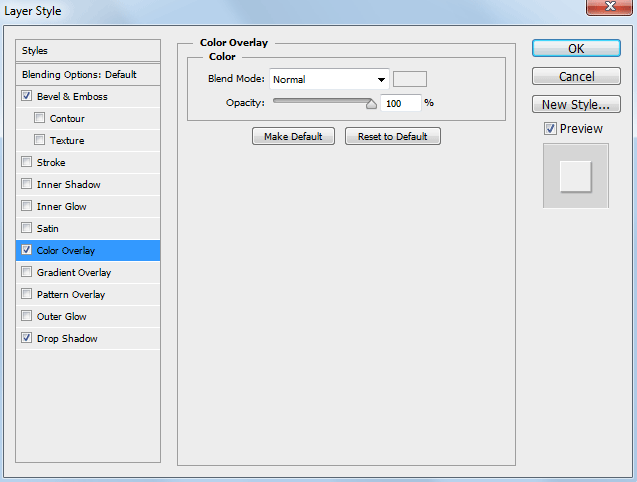Image resolution: width=637 pixels, height=482 pixels.
Task: Click the New Style... button
Action: (576, 104)
